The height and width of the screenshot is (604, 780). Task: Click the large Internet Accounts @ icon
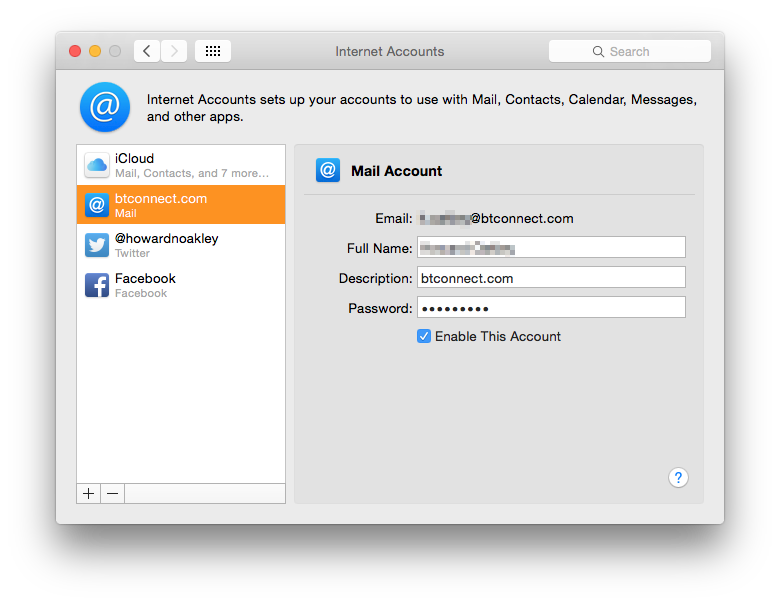coord(105,108)
